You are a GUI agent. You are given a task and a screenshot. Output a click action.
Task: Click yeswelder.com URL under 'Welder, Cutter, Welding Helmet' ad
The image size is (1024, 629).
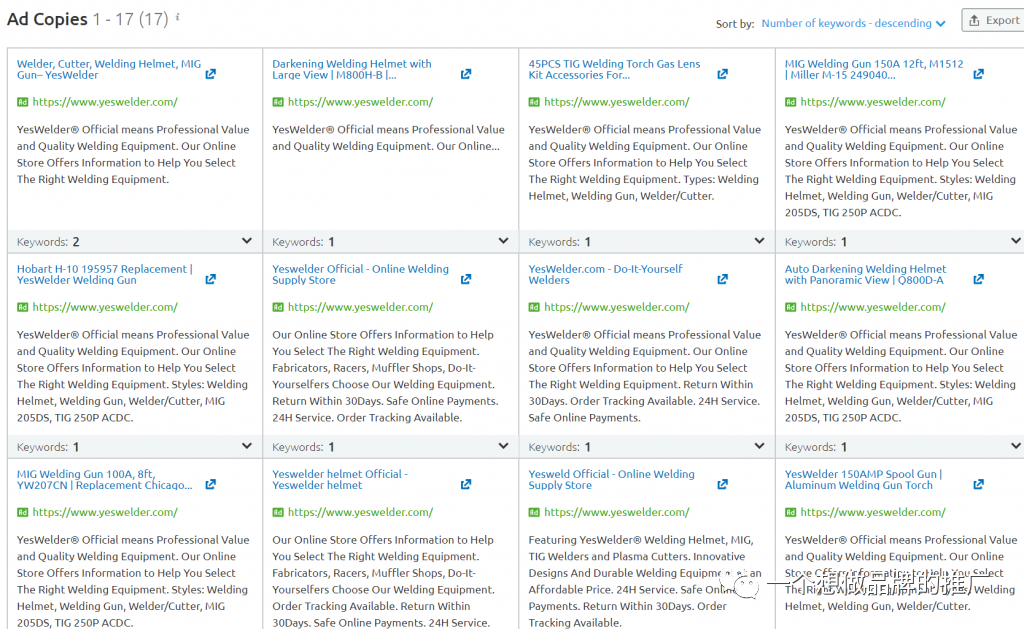pos(105,102)
